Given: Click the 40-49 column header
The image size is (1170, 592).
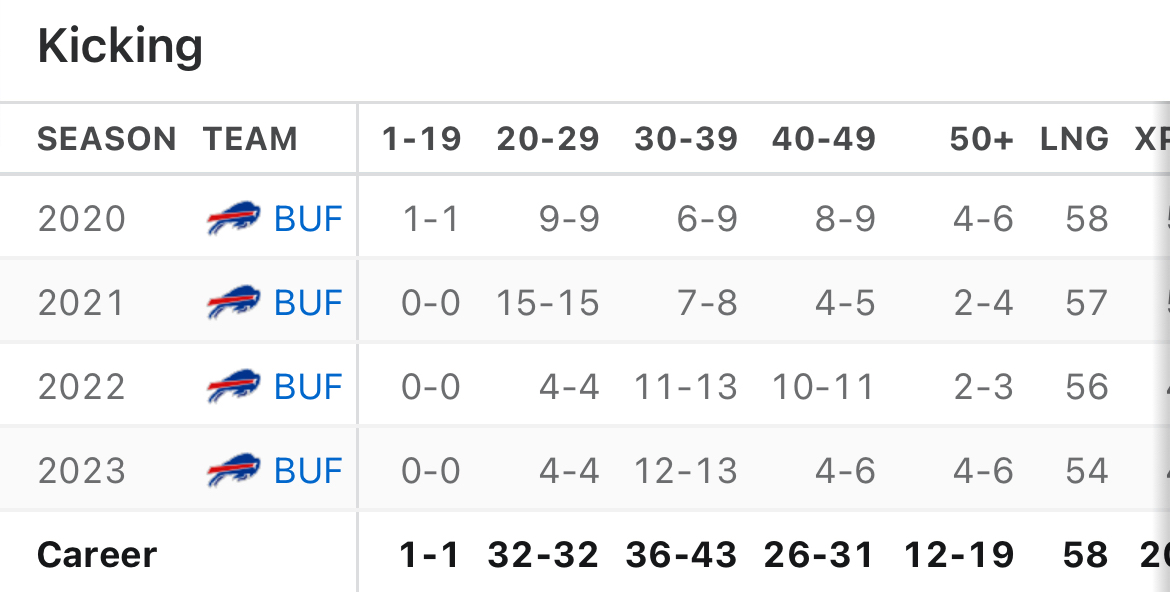Looking at the screenshot, I should tap(824, 139).
